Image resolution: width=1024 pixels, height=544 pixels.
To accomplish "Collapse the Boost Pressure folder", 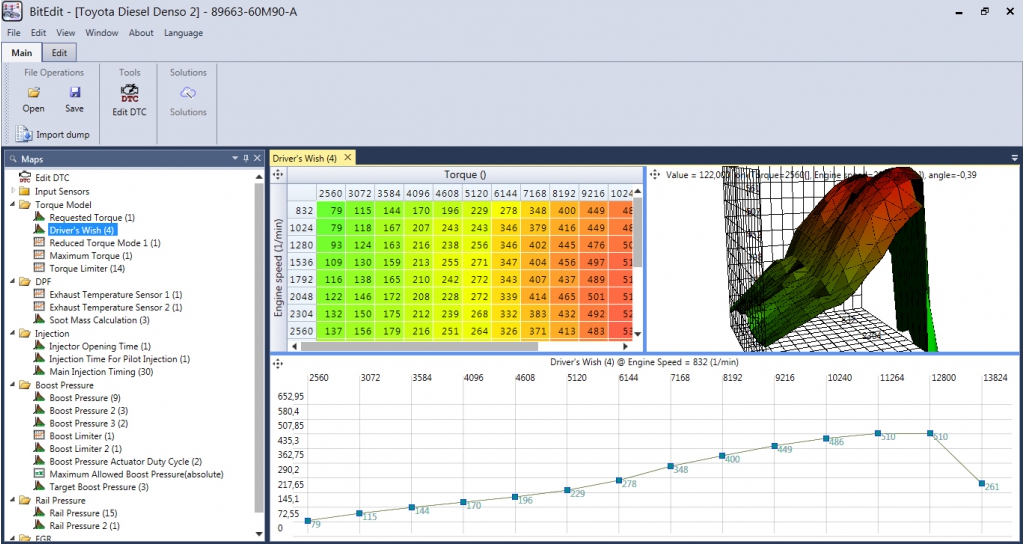I will click(14, 385).
